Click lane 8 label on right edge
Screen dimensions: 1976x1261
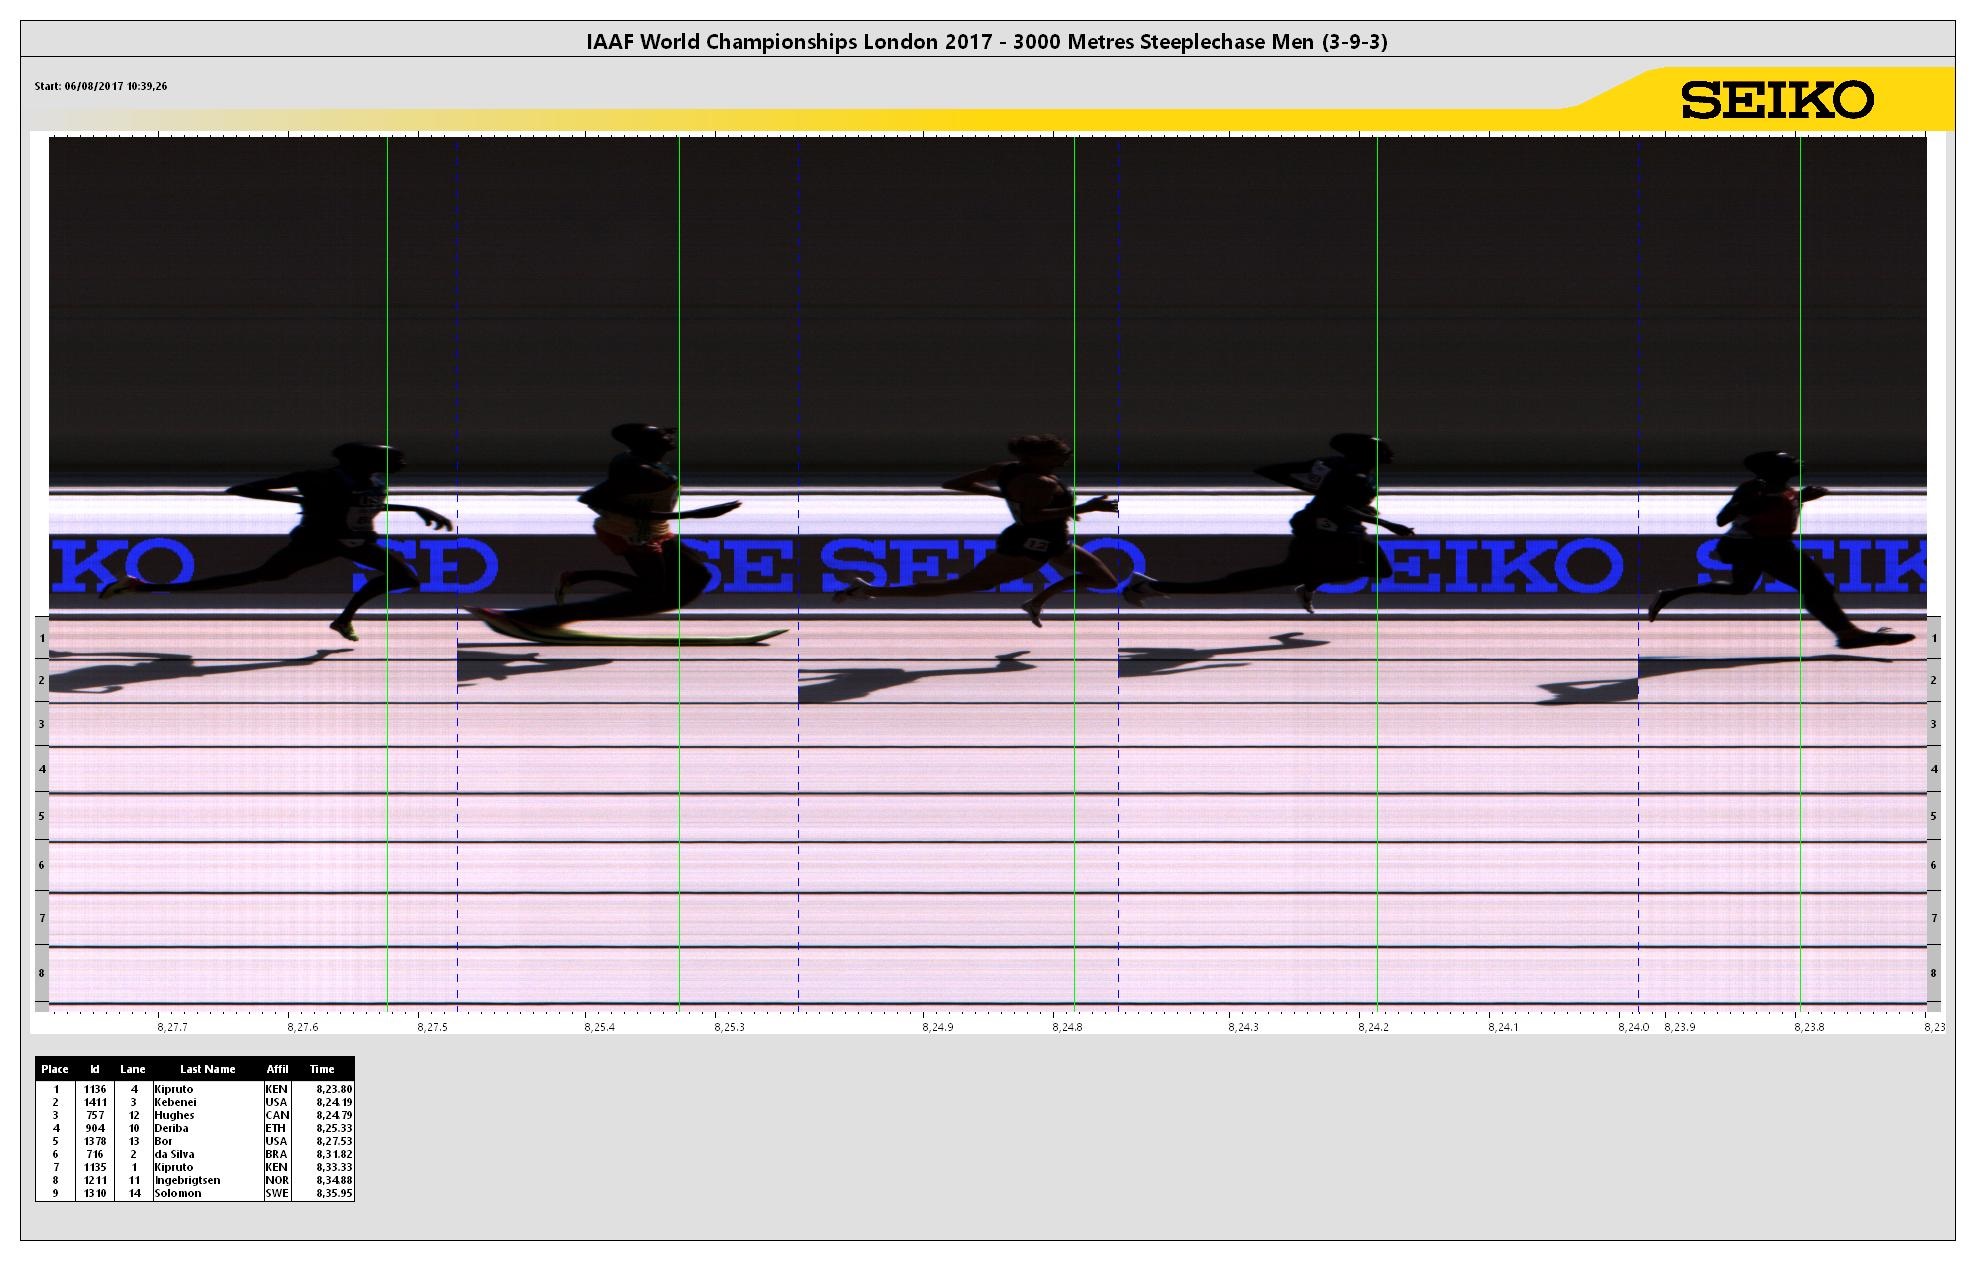click(1933, 973)
